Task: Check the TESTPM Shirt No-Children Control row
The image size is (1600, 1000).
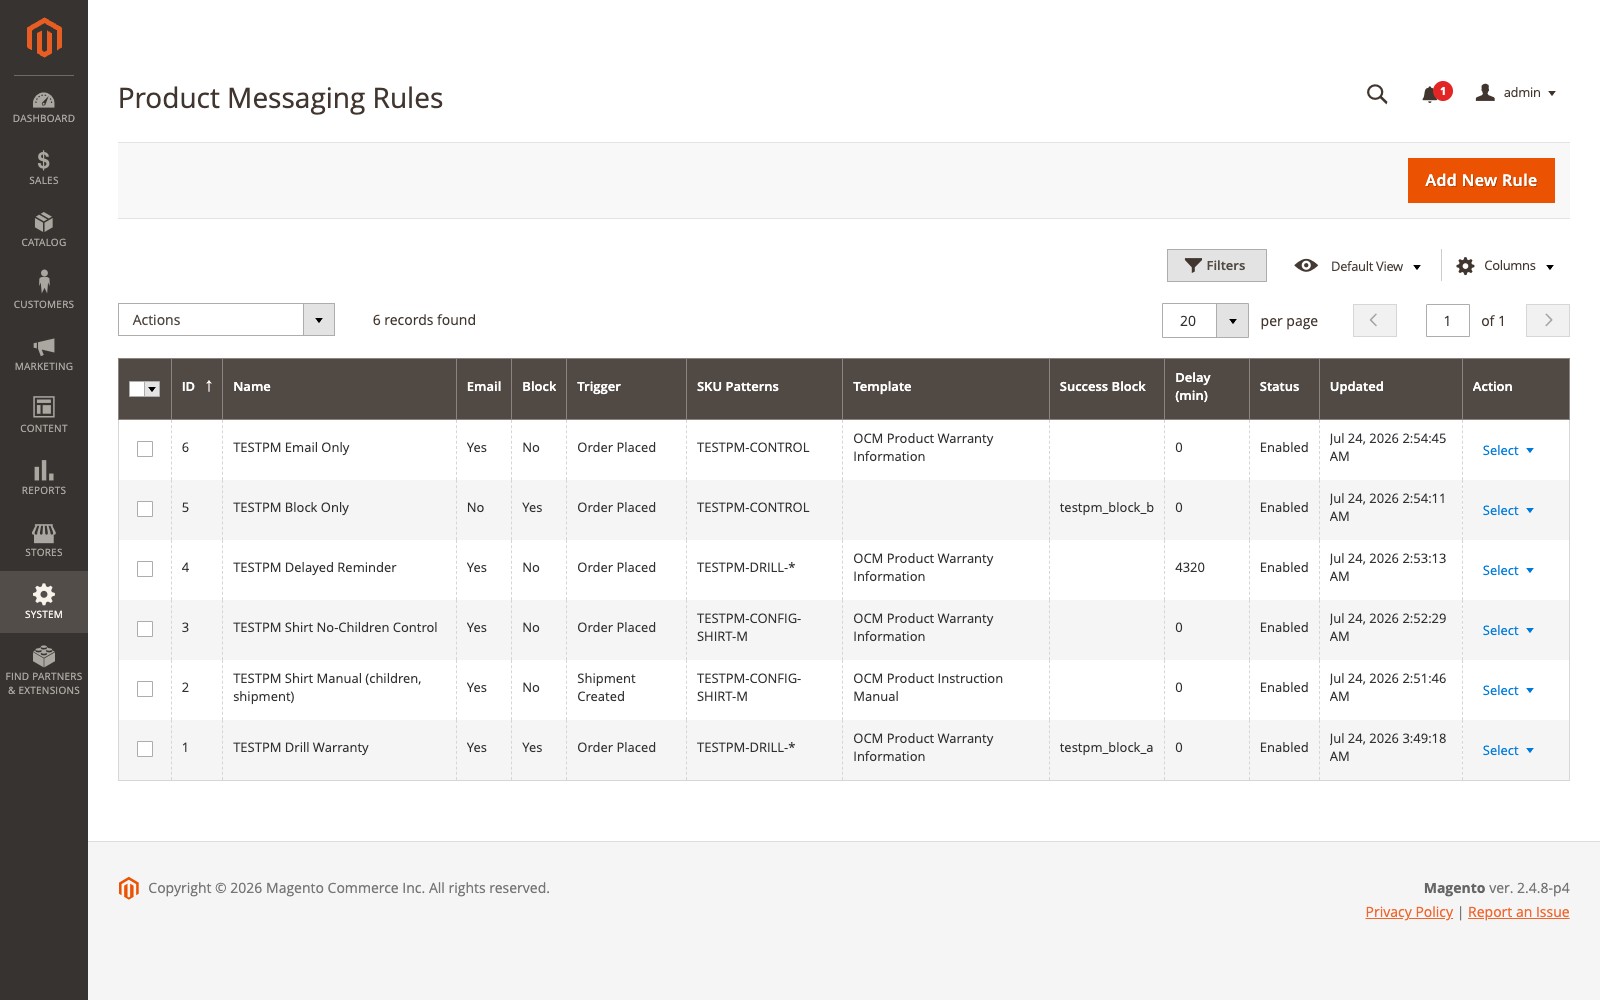Action: coord(145,629)
